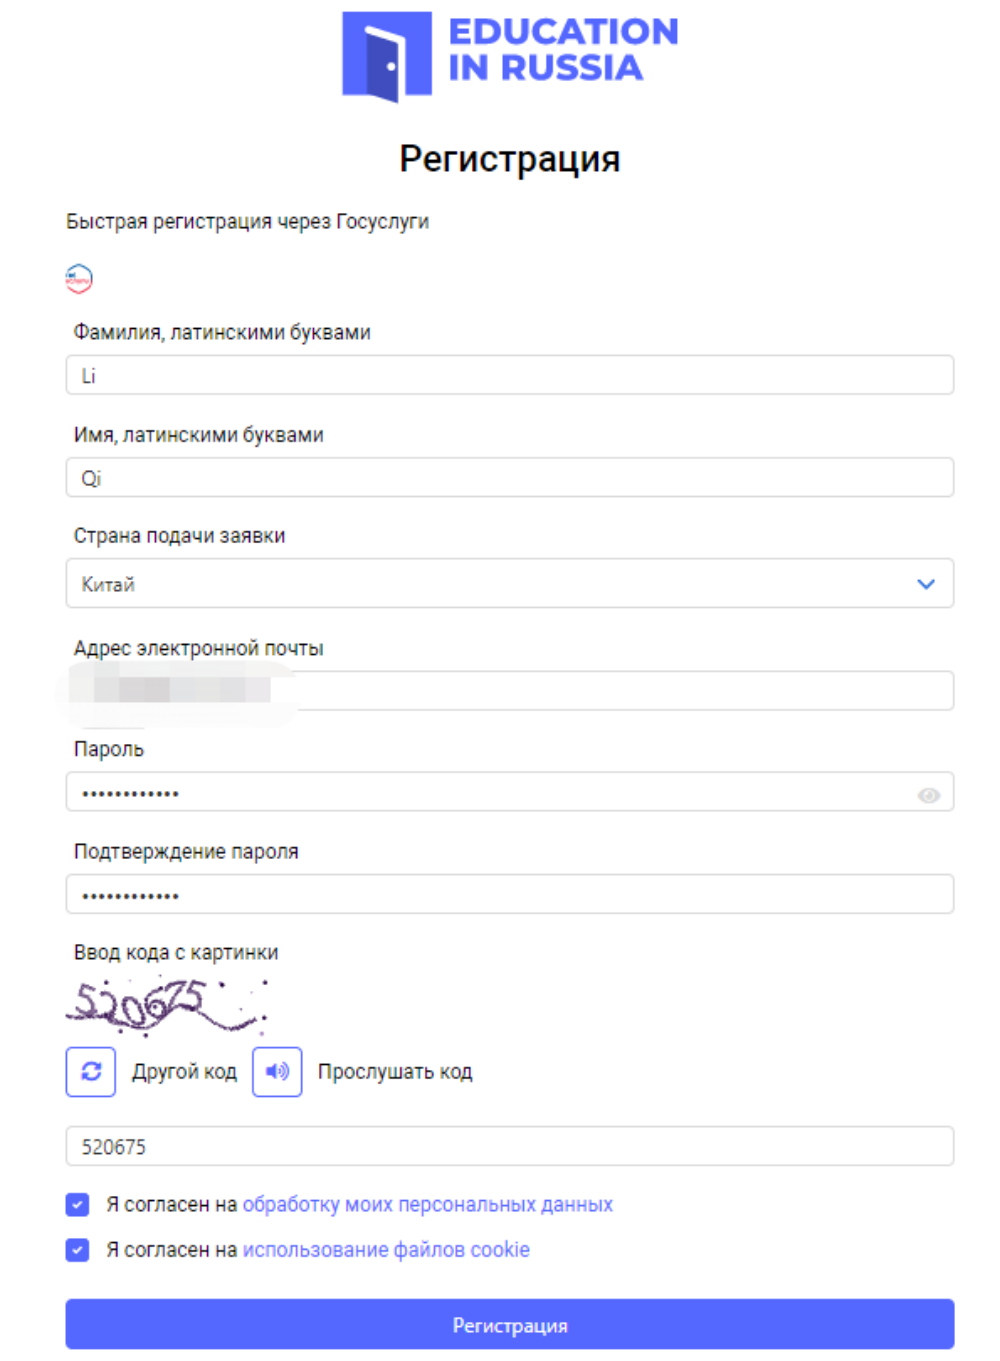Screen dimensions: 1000x1361
Task: Click the first name field containing 'Qi'
Action: (x=510, y=478)
